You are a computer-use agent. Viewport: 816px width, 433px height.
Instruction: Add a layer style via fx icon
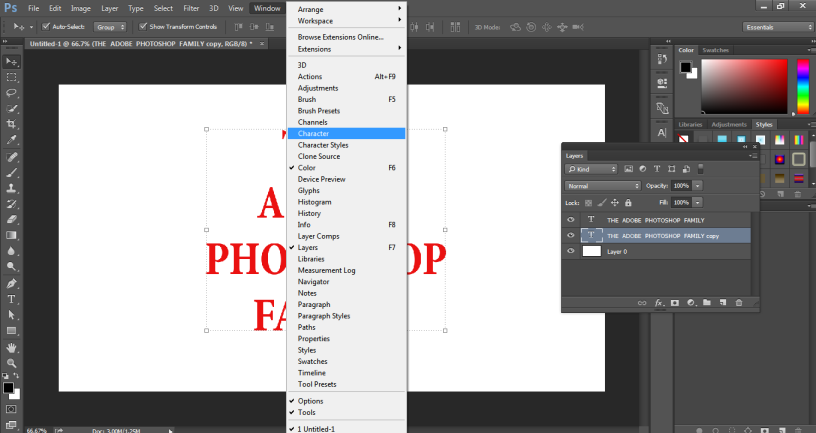pyautogui.click(x=658, y=303)
